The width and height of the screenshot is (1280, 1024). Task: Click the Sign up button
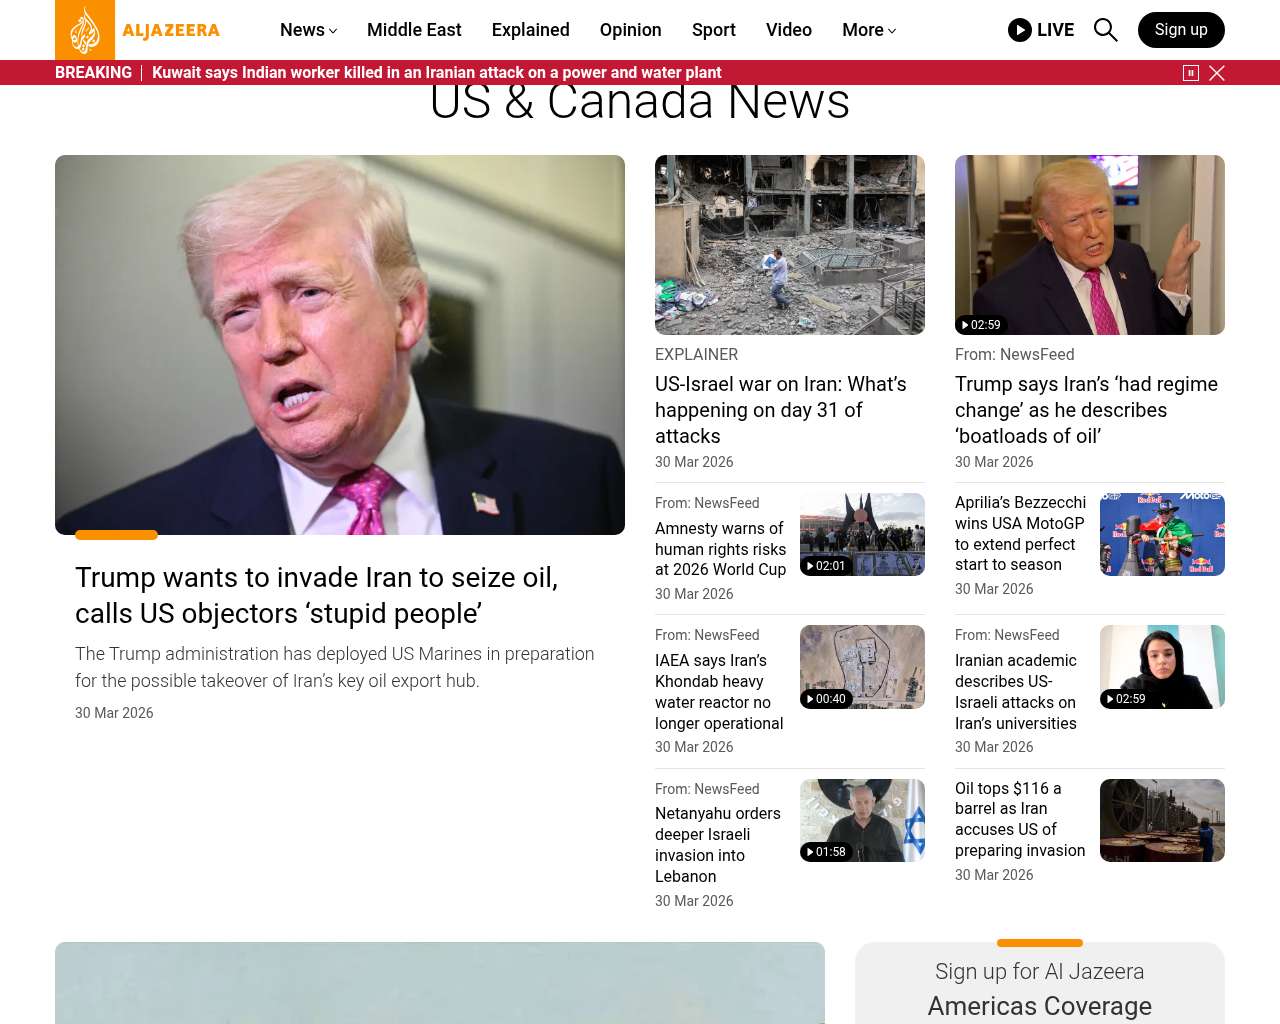(1181, 30)
